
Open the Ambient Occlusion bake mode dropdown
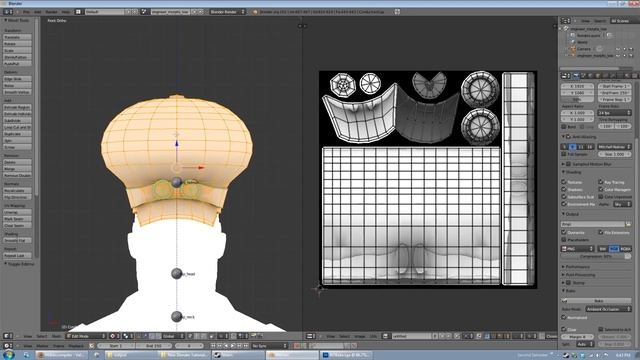(x=609, y=309)
